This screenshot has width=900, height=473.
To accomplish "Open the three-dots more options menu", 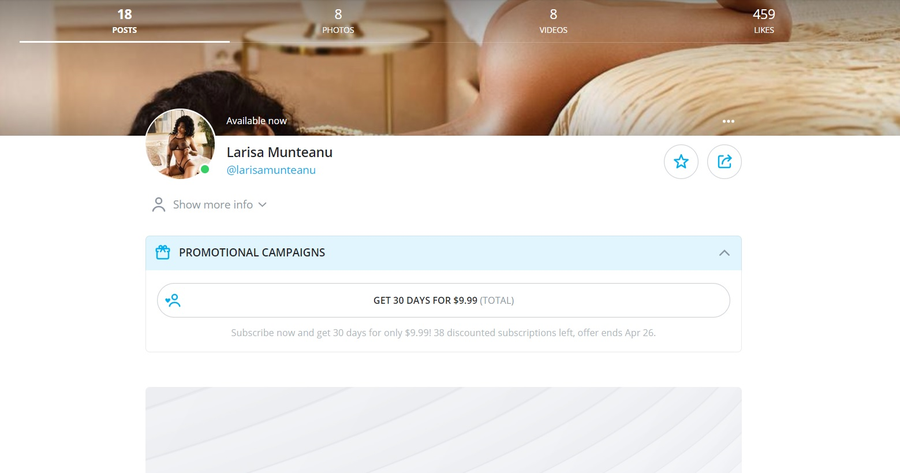I will tap(728, 121).
